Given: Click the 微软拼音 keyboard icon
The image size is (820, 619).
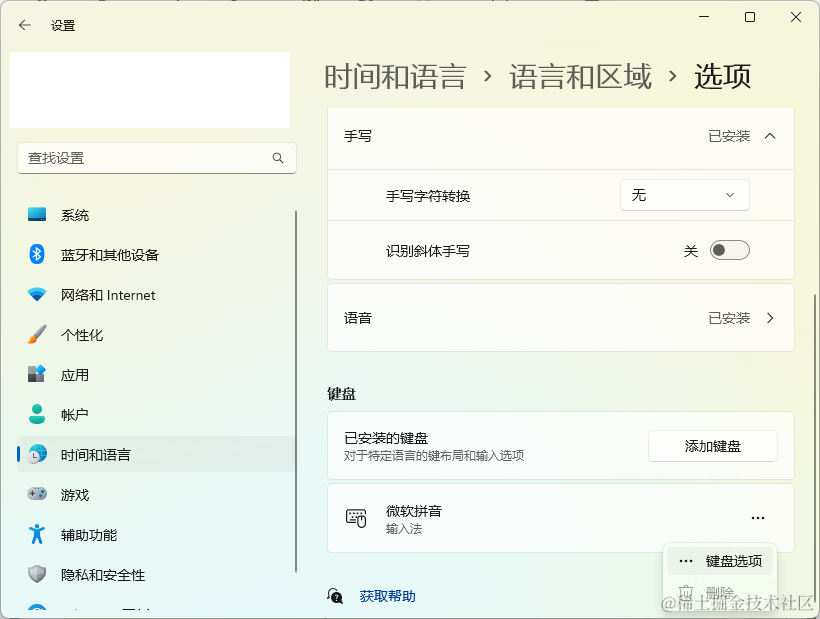Looking at the screenshot, I should pyautogui.click(x=355, y=517).
